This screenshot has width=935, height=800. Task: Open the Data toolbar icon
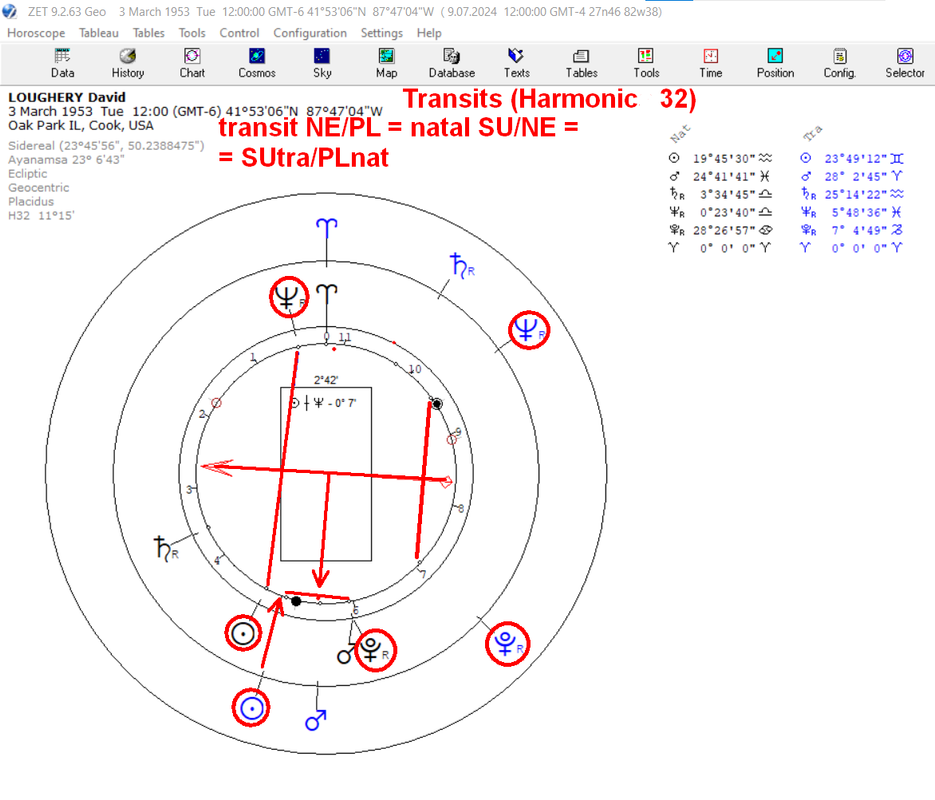(x=62, y=63)
